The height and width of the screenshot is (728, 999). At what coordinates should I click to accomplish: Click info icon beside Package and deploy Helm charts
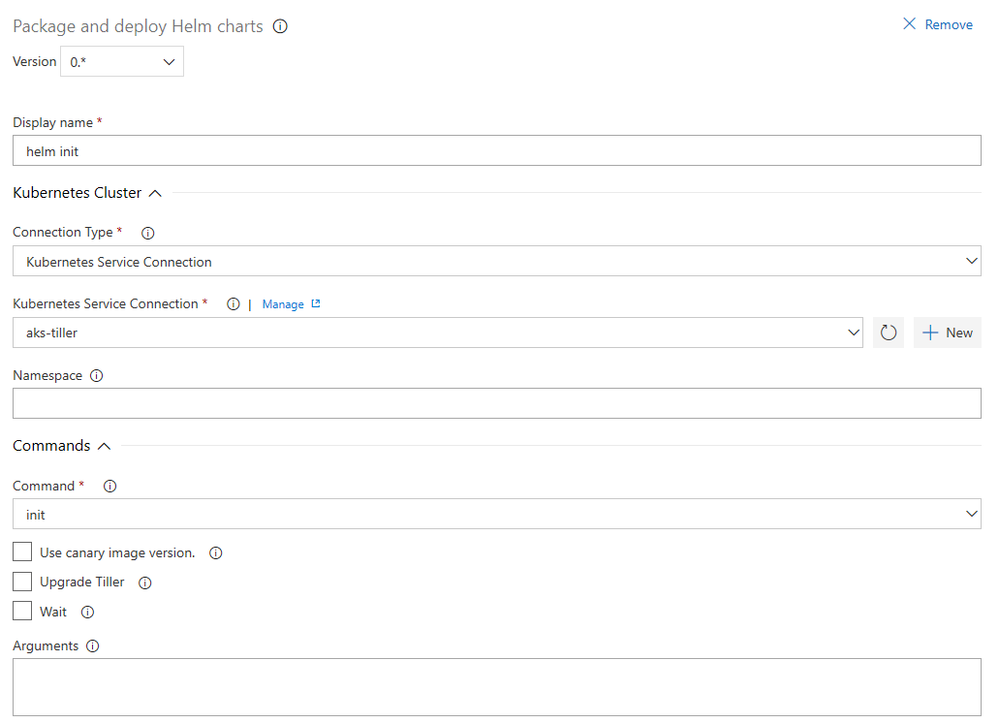[x=280, y=26]
